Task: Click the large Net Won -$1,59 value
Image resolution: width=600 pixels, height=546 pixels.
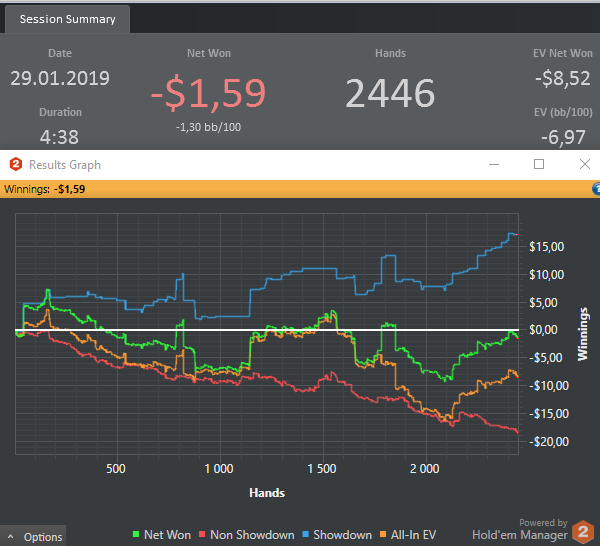Action: 208,93
